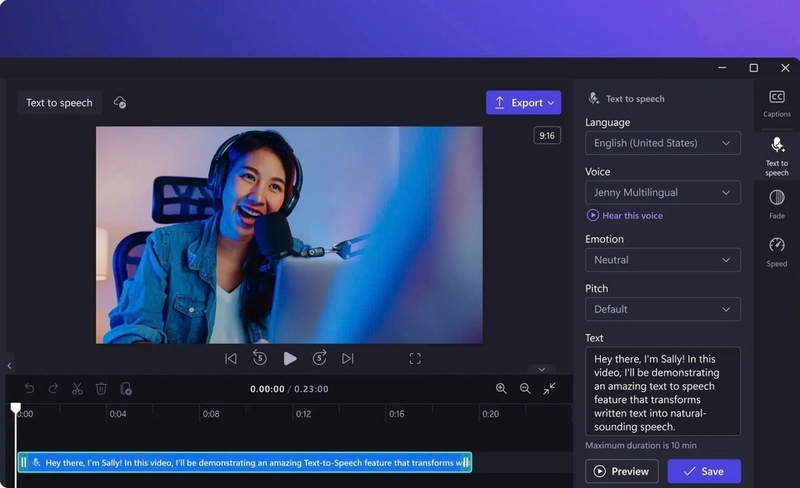Viewport: 800px width, 488px height.
Task: Maximize the application window
Action: [754, 68]
